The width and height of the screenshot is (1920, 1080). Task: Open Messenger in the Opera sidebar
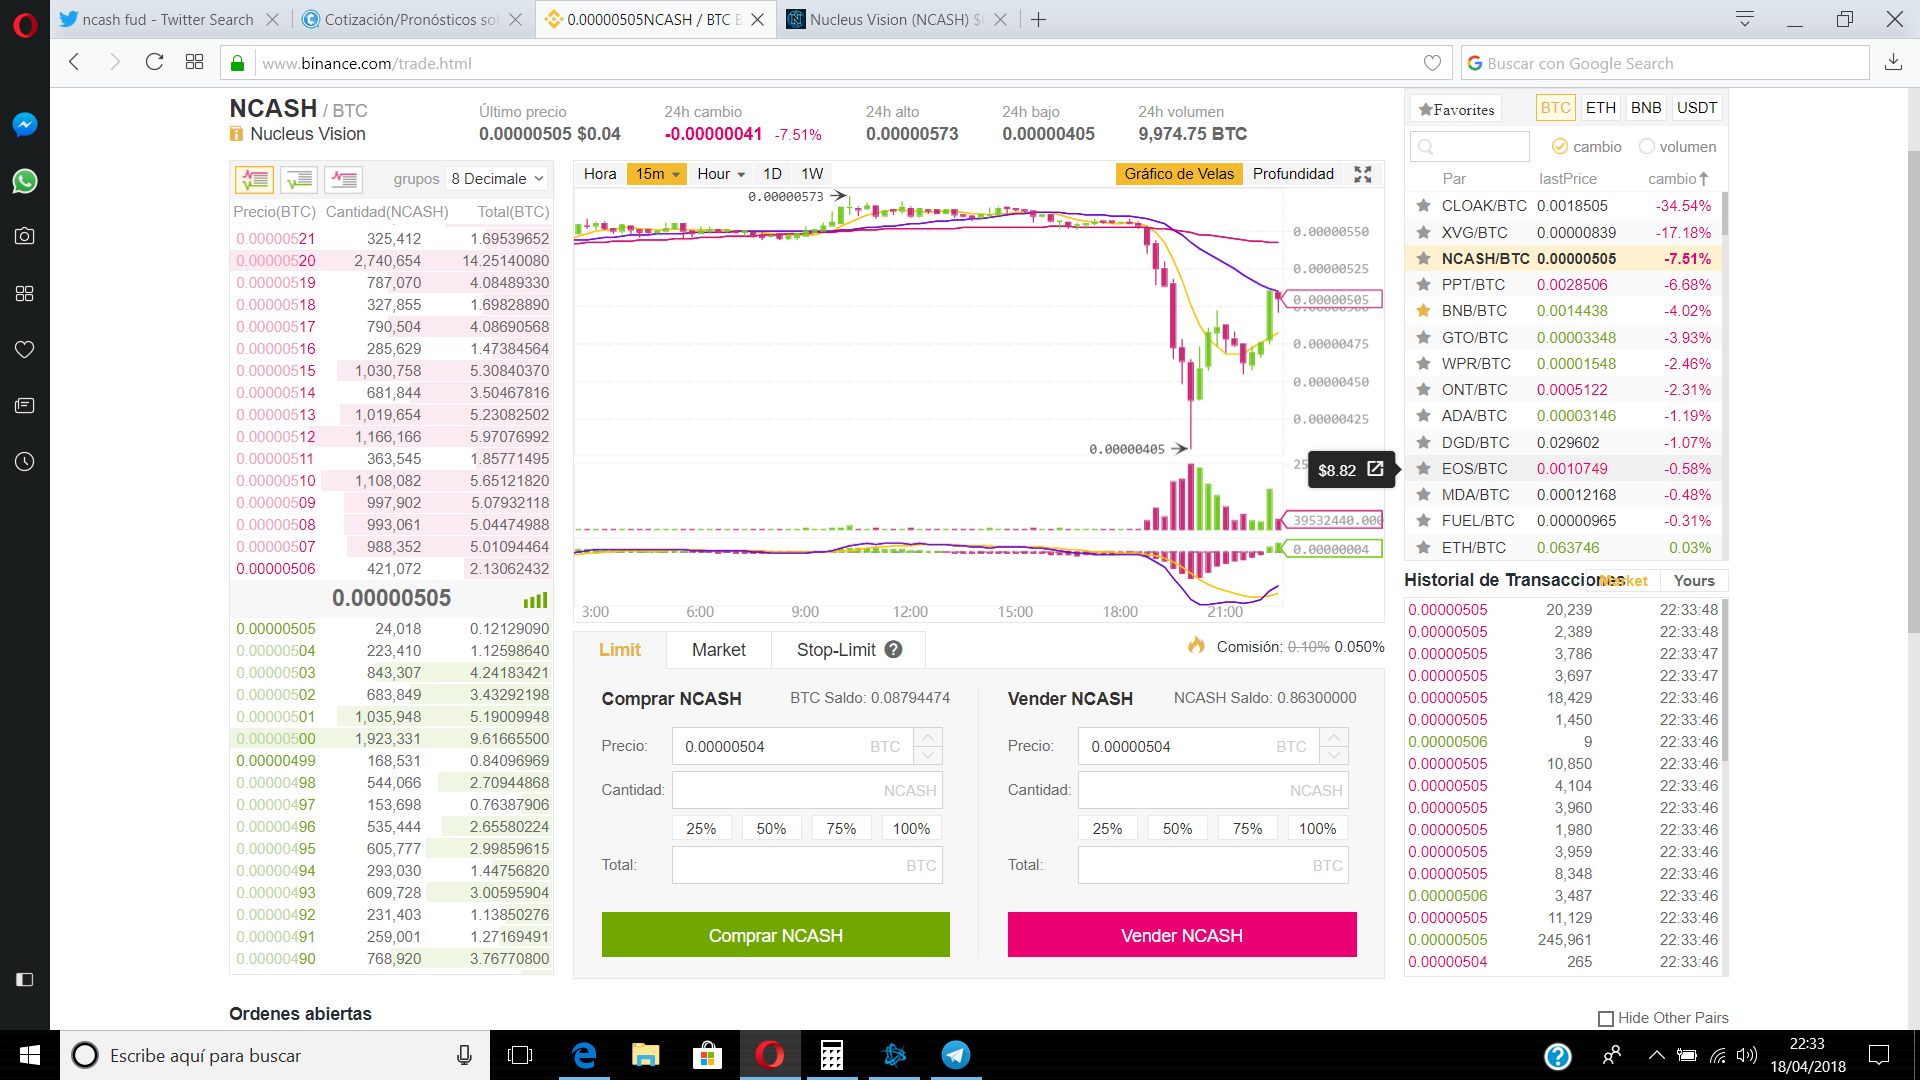pyautogui.click(x=25, y=124)
